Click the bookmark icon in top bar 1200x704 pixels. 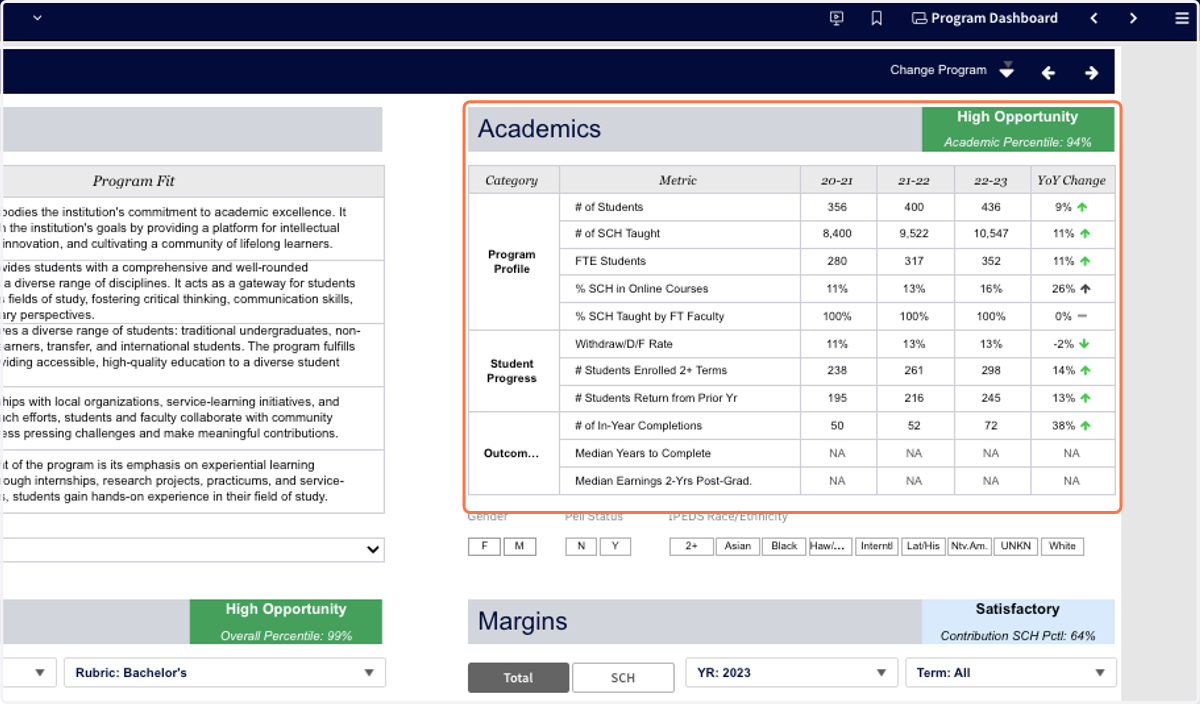pyautogui.click(x=877, y=18)
